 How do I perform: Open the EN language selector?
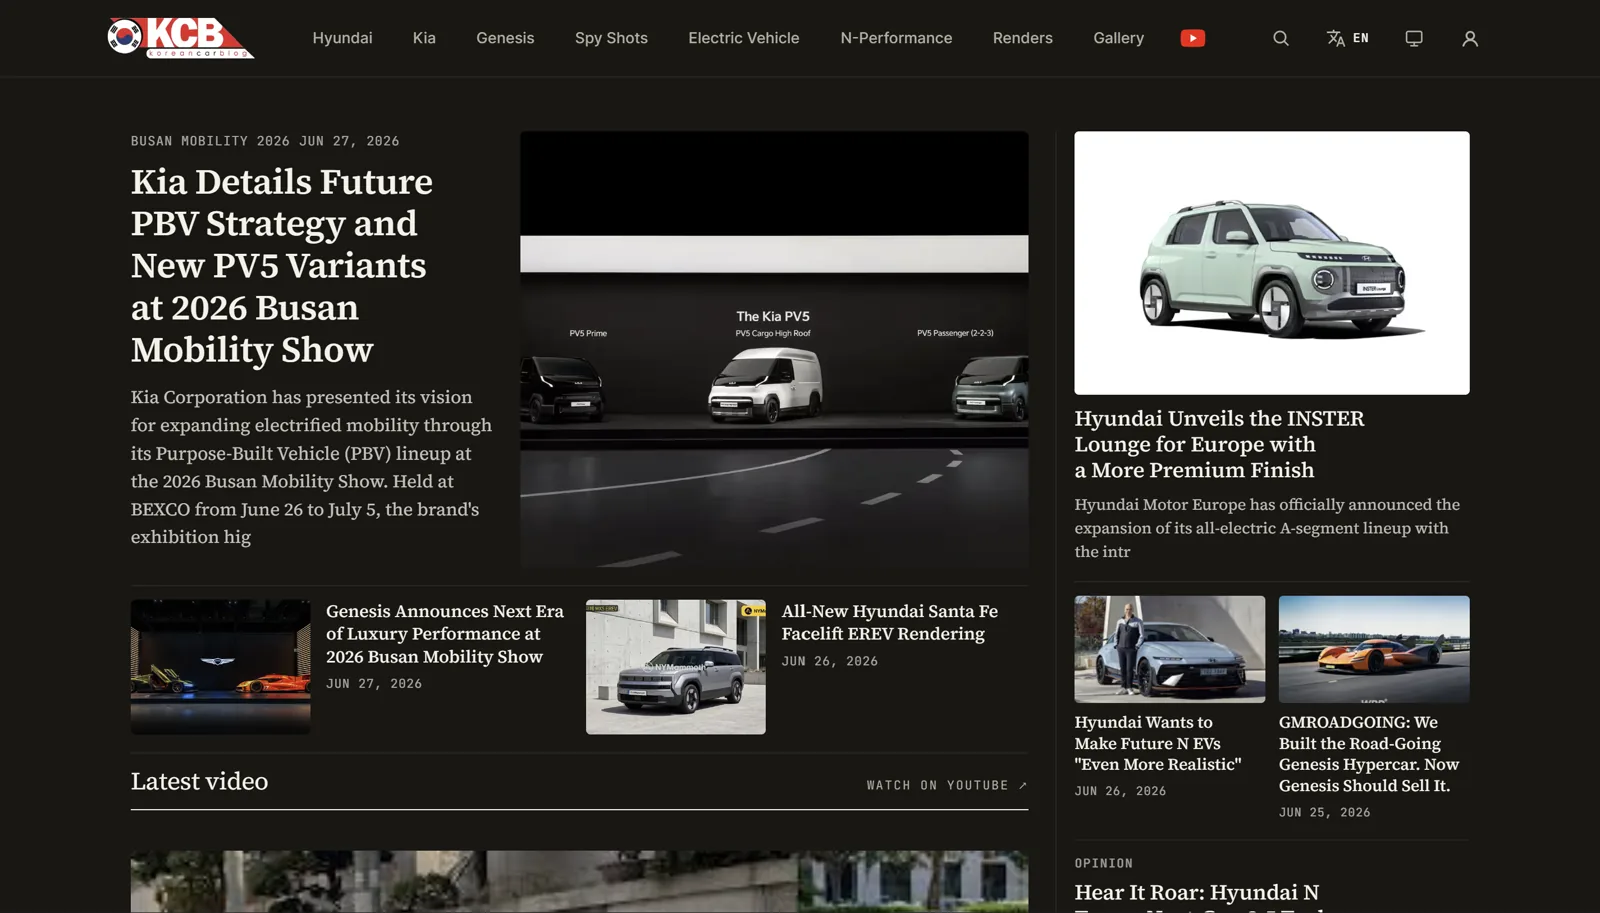click(x=1347, y=38)
